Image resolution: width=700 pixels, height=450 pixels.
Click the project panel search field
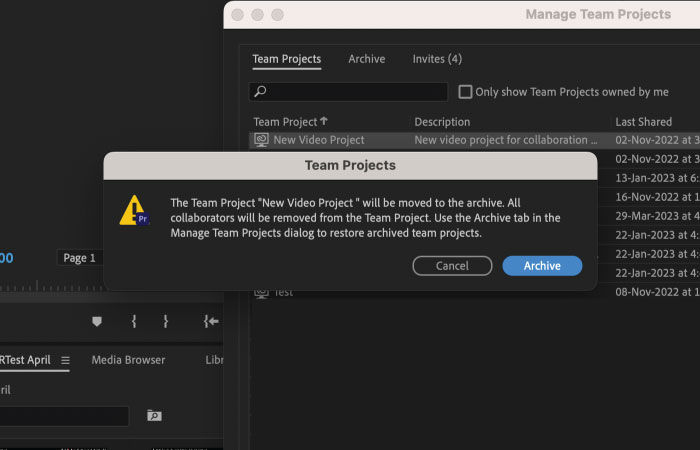coord(64,416)
